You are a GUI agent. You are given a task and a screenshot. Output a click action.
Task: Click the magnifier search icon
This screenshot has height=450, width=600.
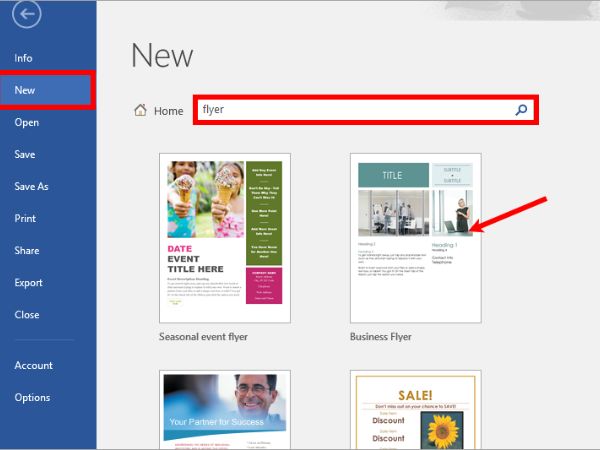[x=521, y=110]
